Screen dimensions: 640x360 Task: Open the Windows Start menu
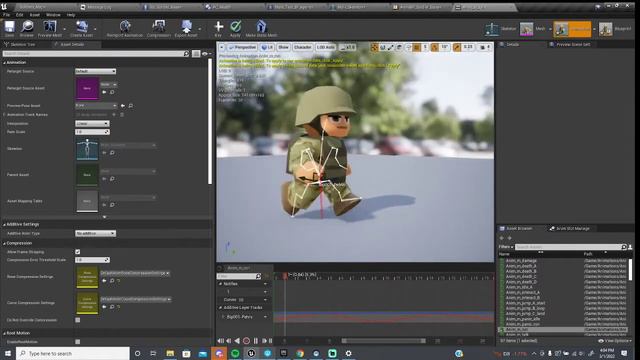point(8,353)
